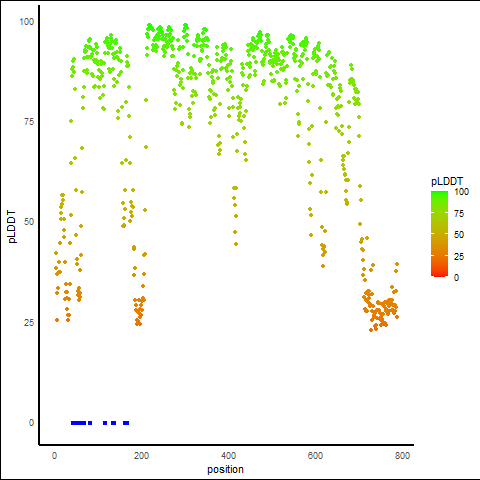Click x-axis tick label 200
The image size is (480, 480).
(x=141, y=456)
